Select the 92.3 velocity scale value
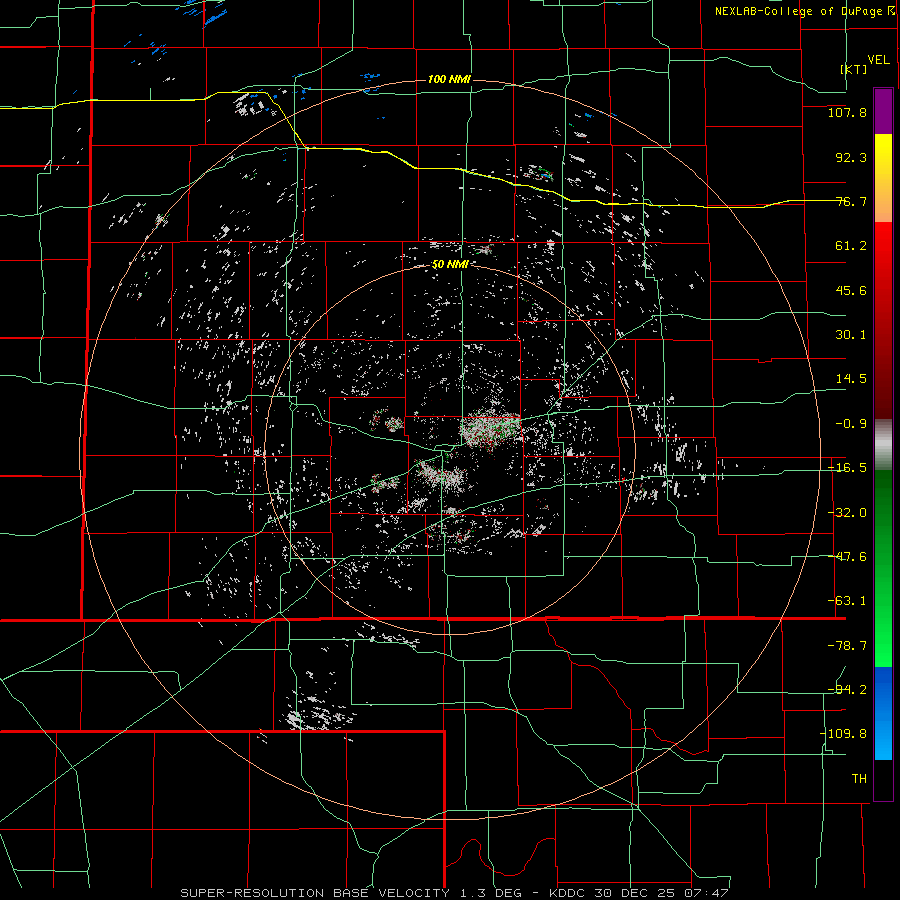 (x=851, y=157)
